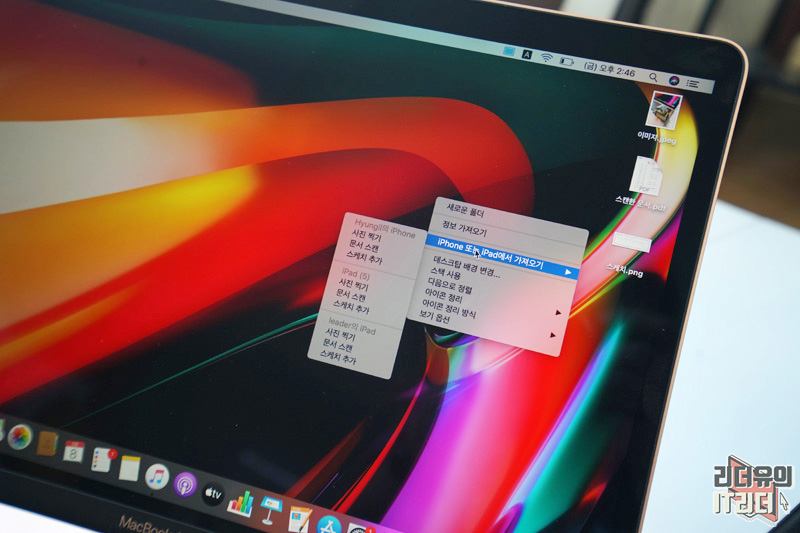Open the Notes app in the Dock
This screenshot has height=533, width=800.
130,468
